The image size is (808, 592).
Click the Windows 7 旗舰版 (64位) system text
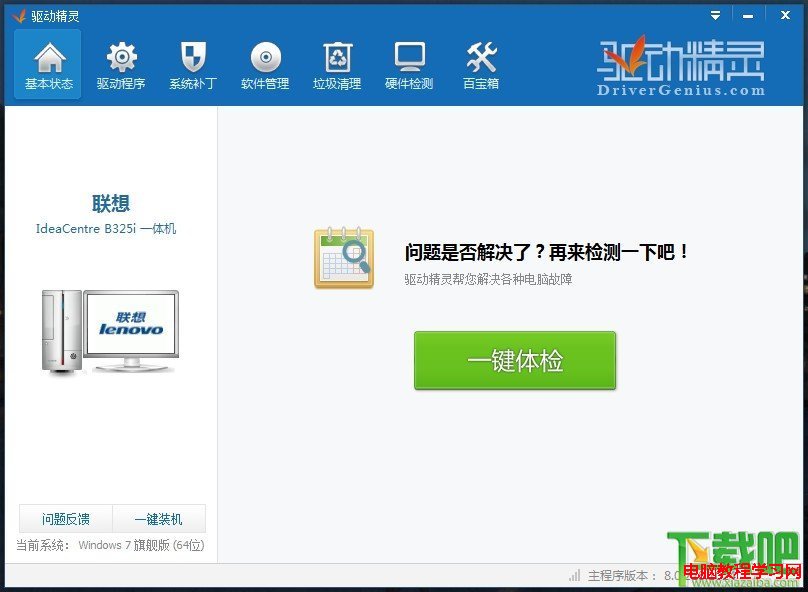pos(141,545)
